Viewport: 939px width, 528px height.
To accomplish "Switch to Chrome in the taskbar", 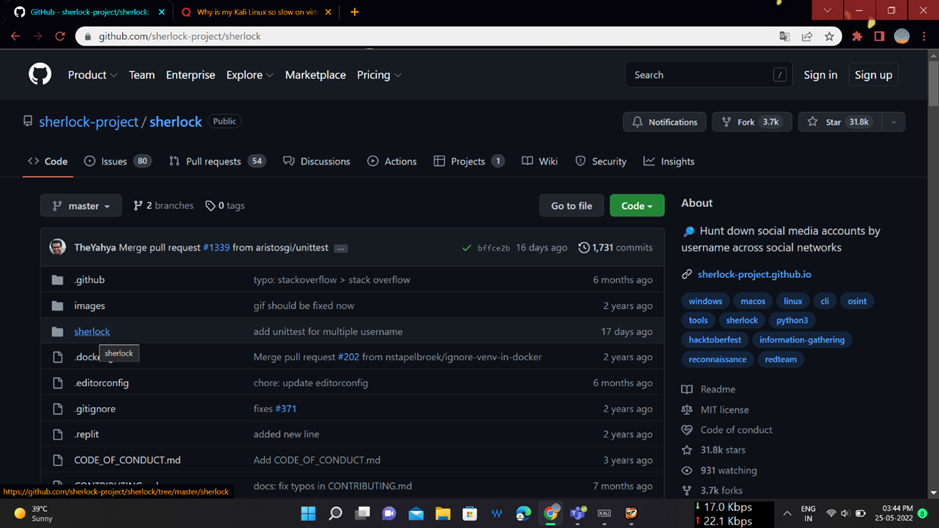I will (x=550, y=514).
